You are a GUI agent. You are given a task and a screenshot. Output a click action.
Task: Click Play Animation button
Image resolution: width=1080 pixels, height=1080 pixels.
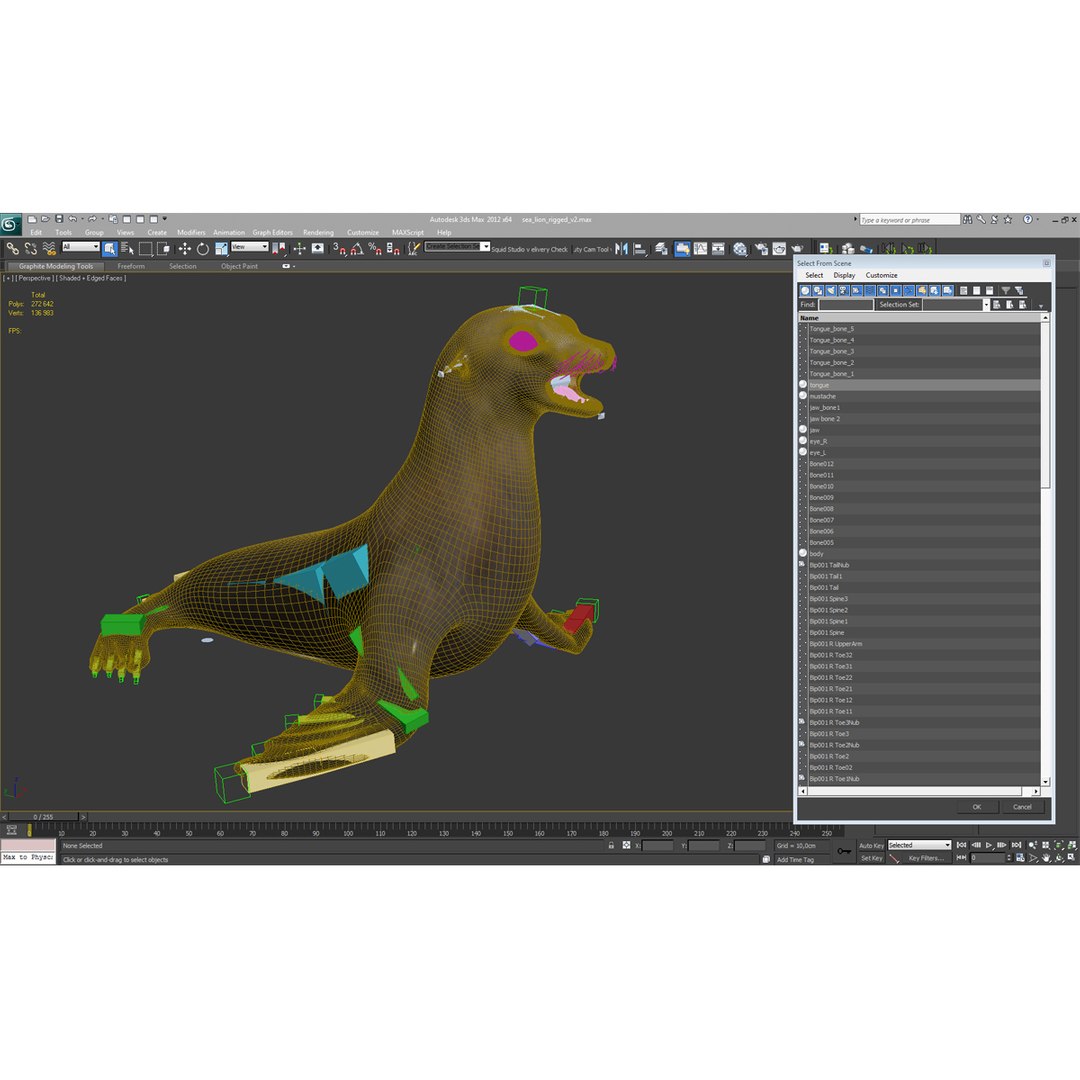(989, 845)
